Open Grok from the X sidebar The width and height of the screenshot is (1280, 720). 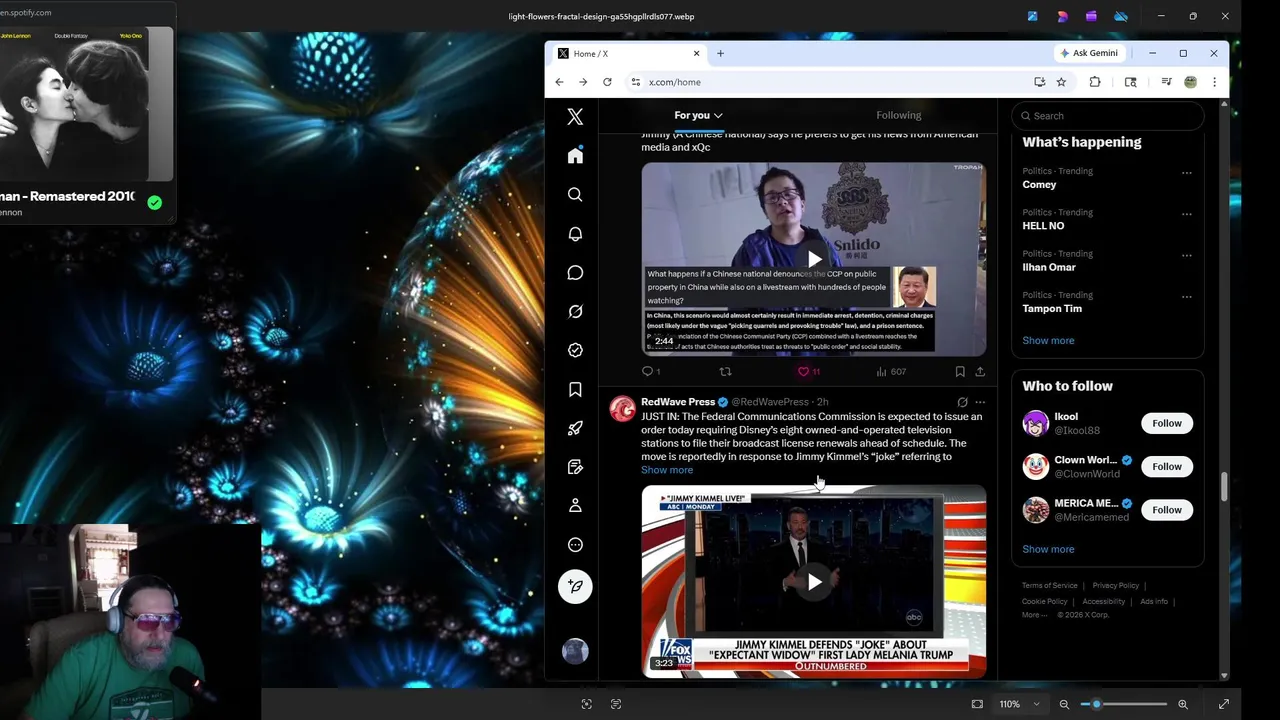(x=575, y=312)
